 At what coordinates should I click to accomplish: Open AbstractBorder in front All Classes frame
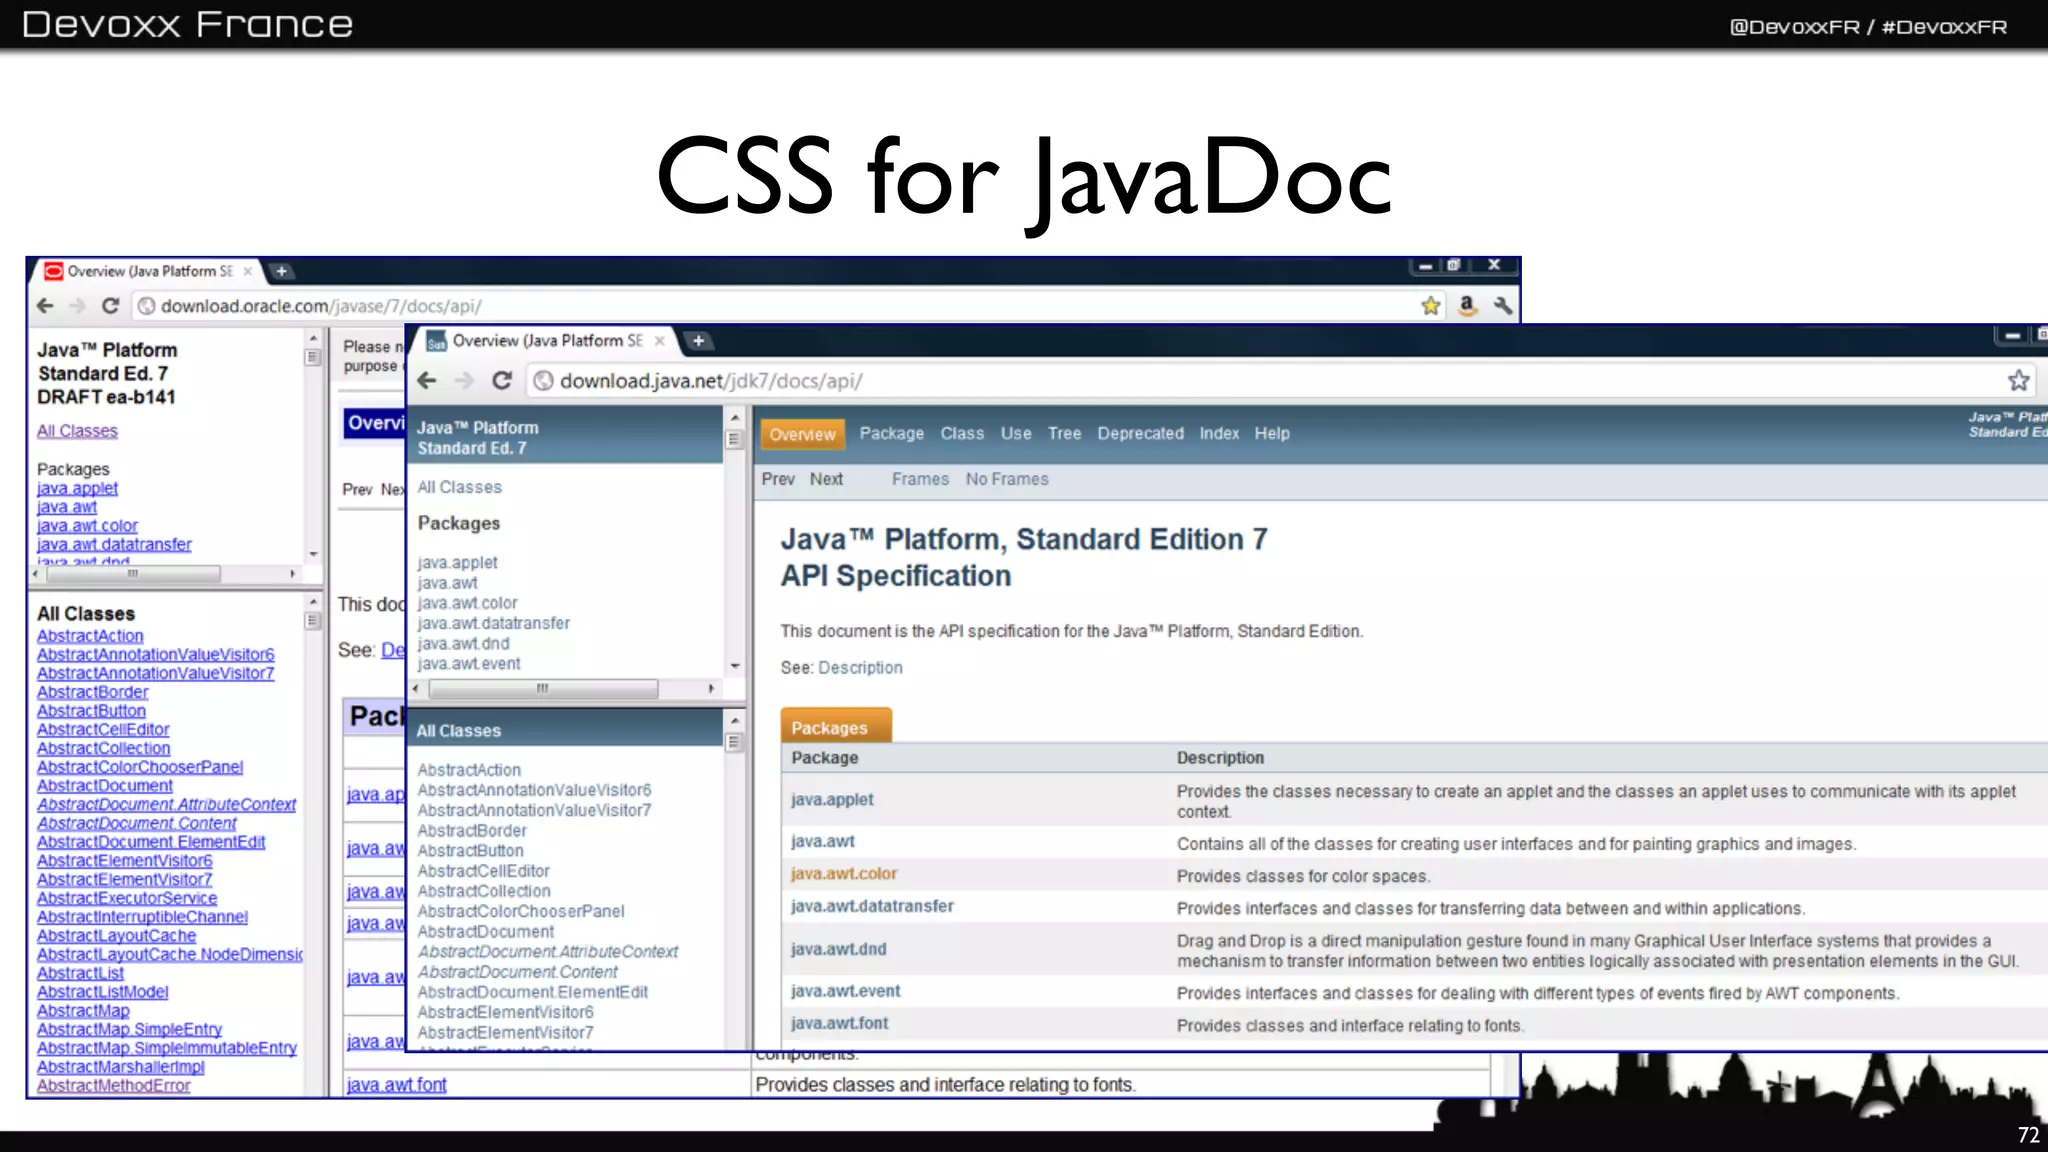(x=472, y=830)
